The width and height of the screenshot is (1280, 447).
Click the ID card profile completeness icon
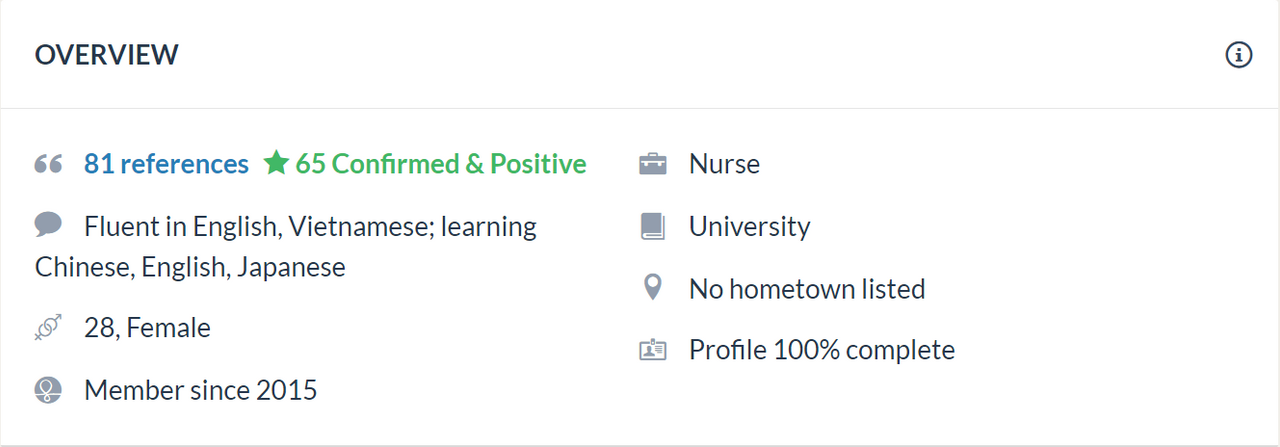coord(652,350)
